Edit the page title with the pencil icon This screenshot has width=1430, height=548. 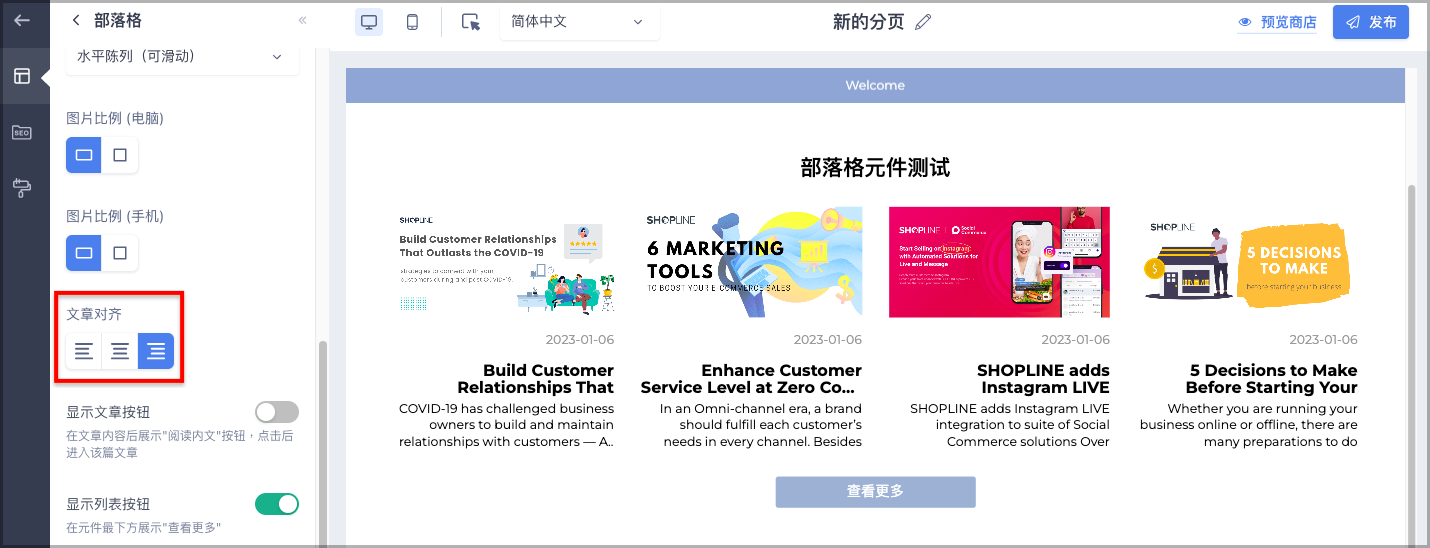coord(923,22)
